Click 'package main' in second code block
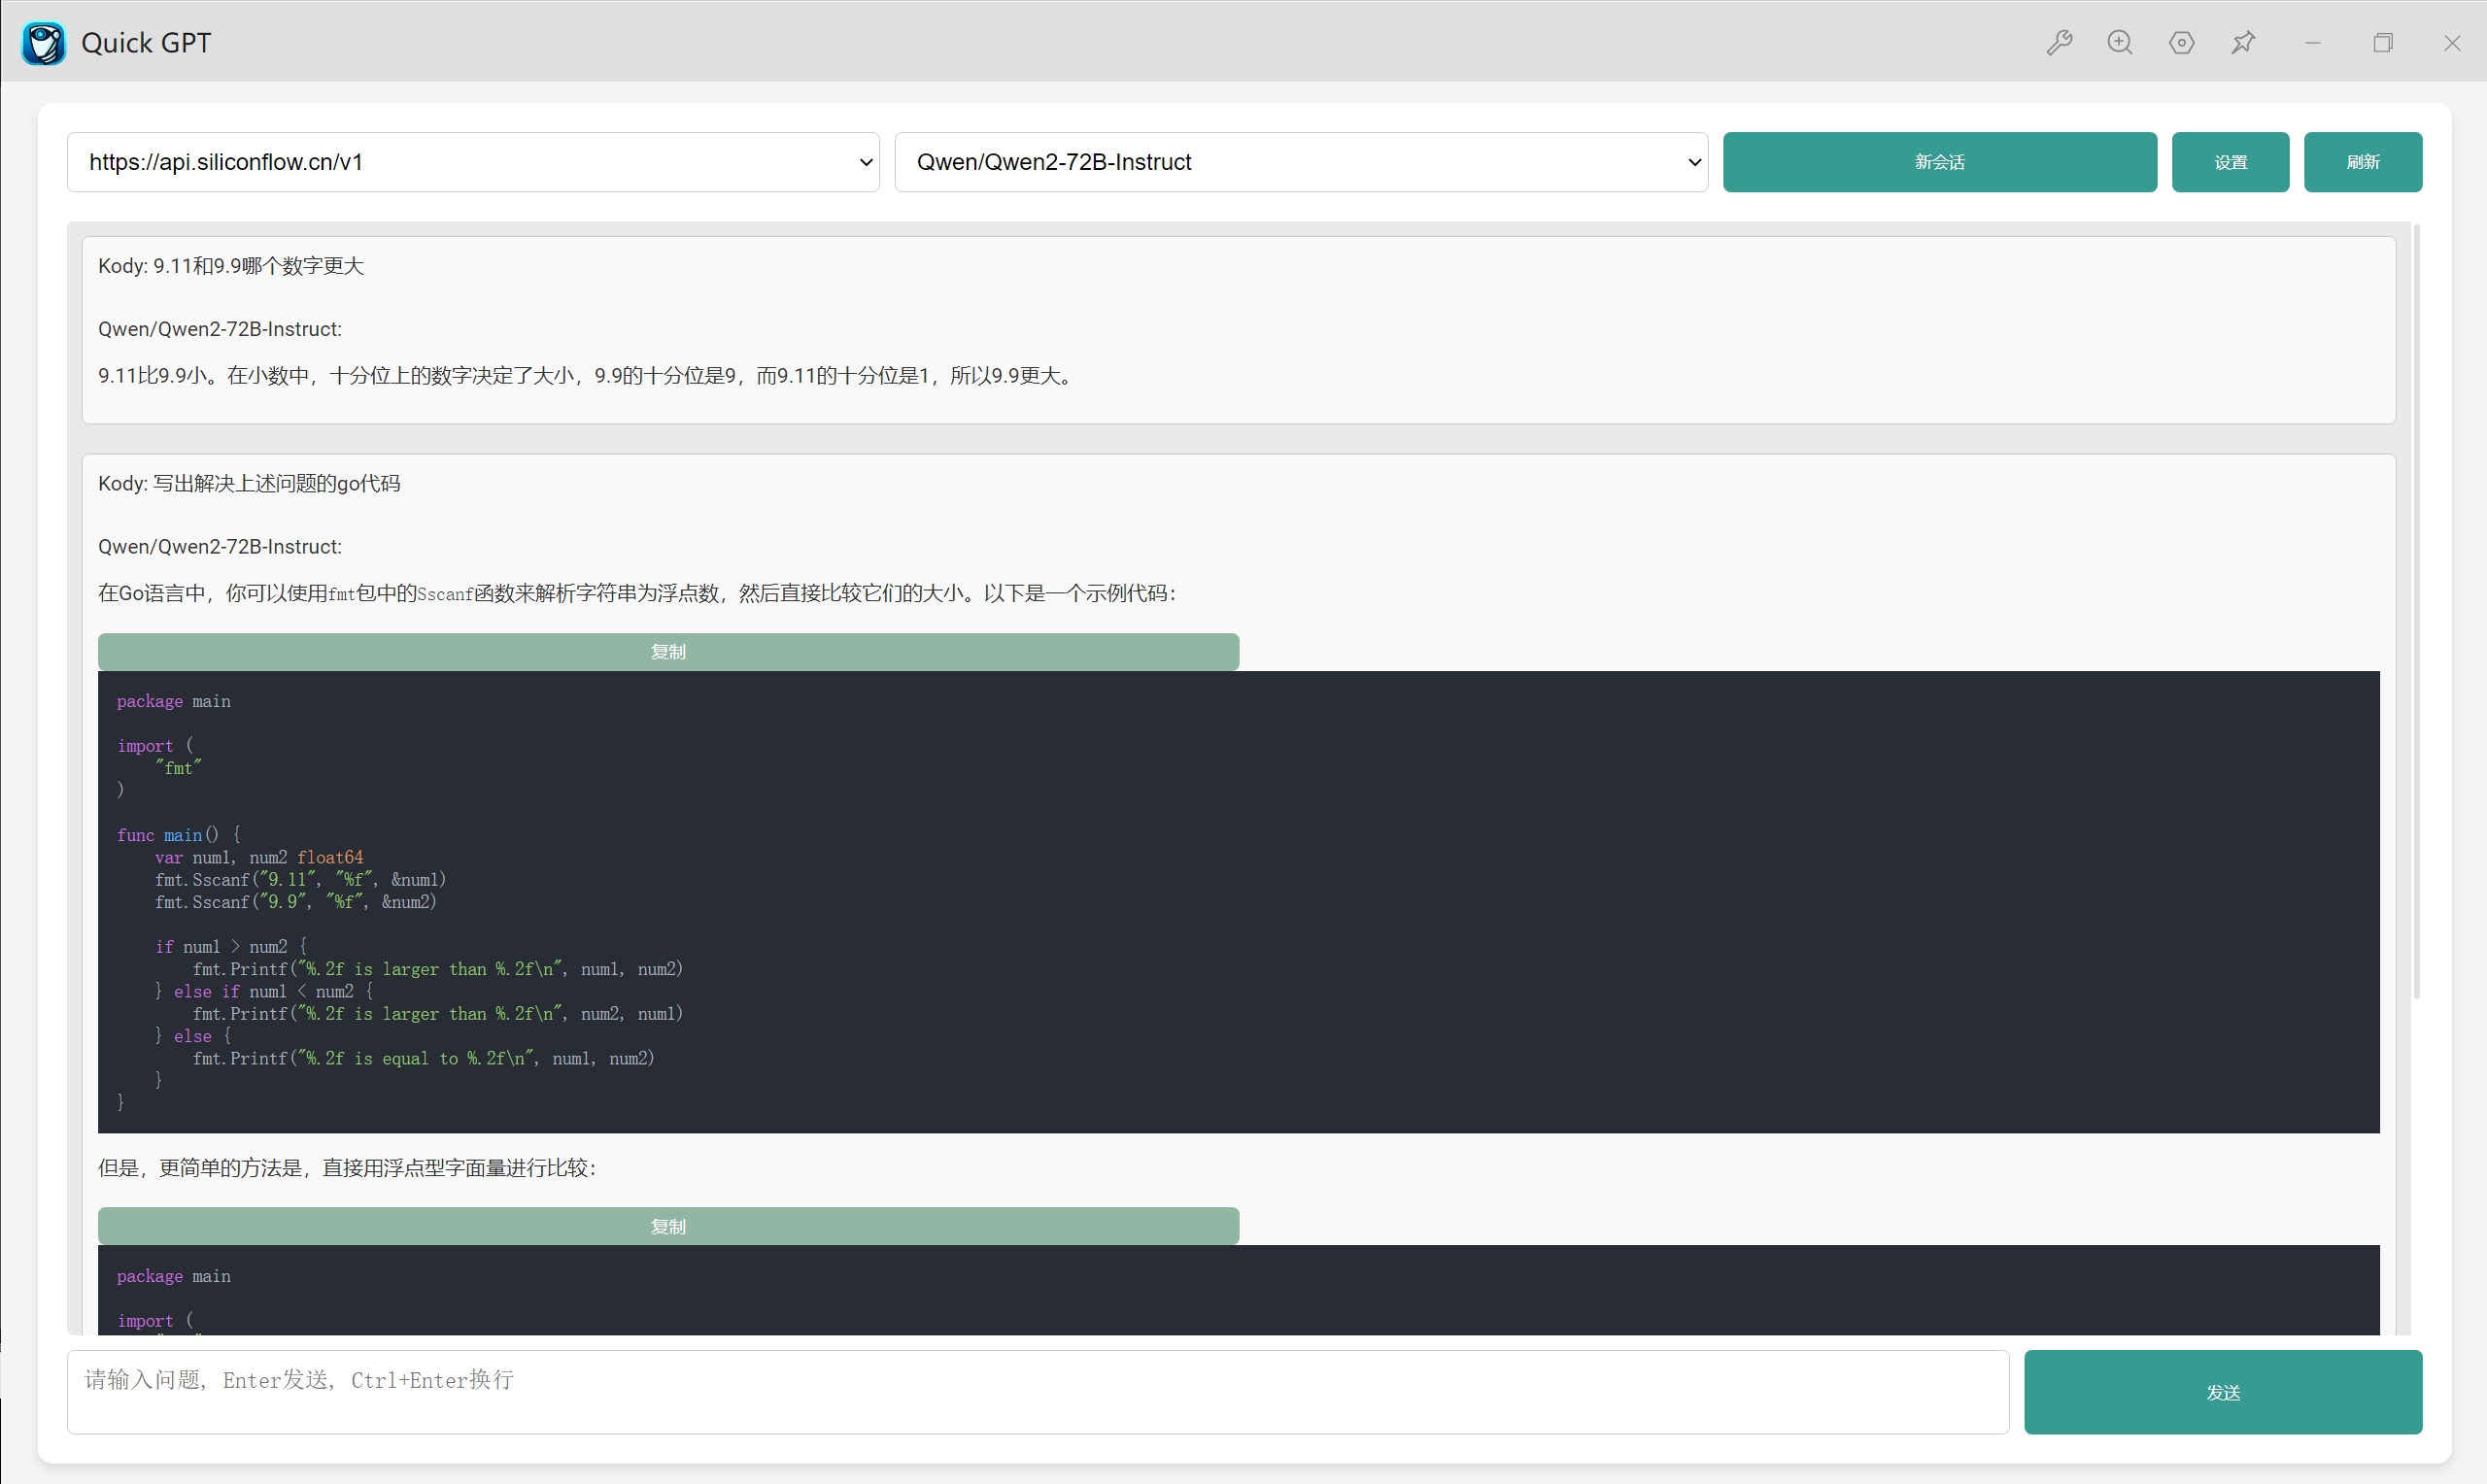Viewport: 2487px width, 1484px height. (174, 1277)
